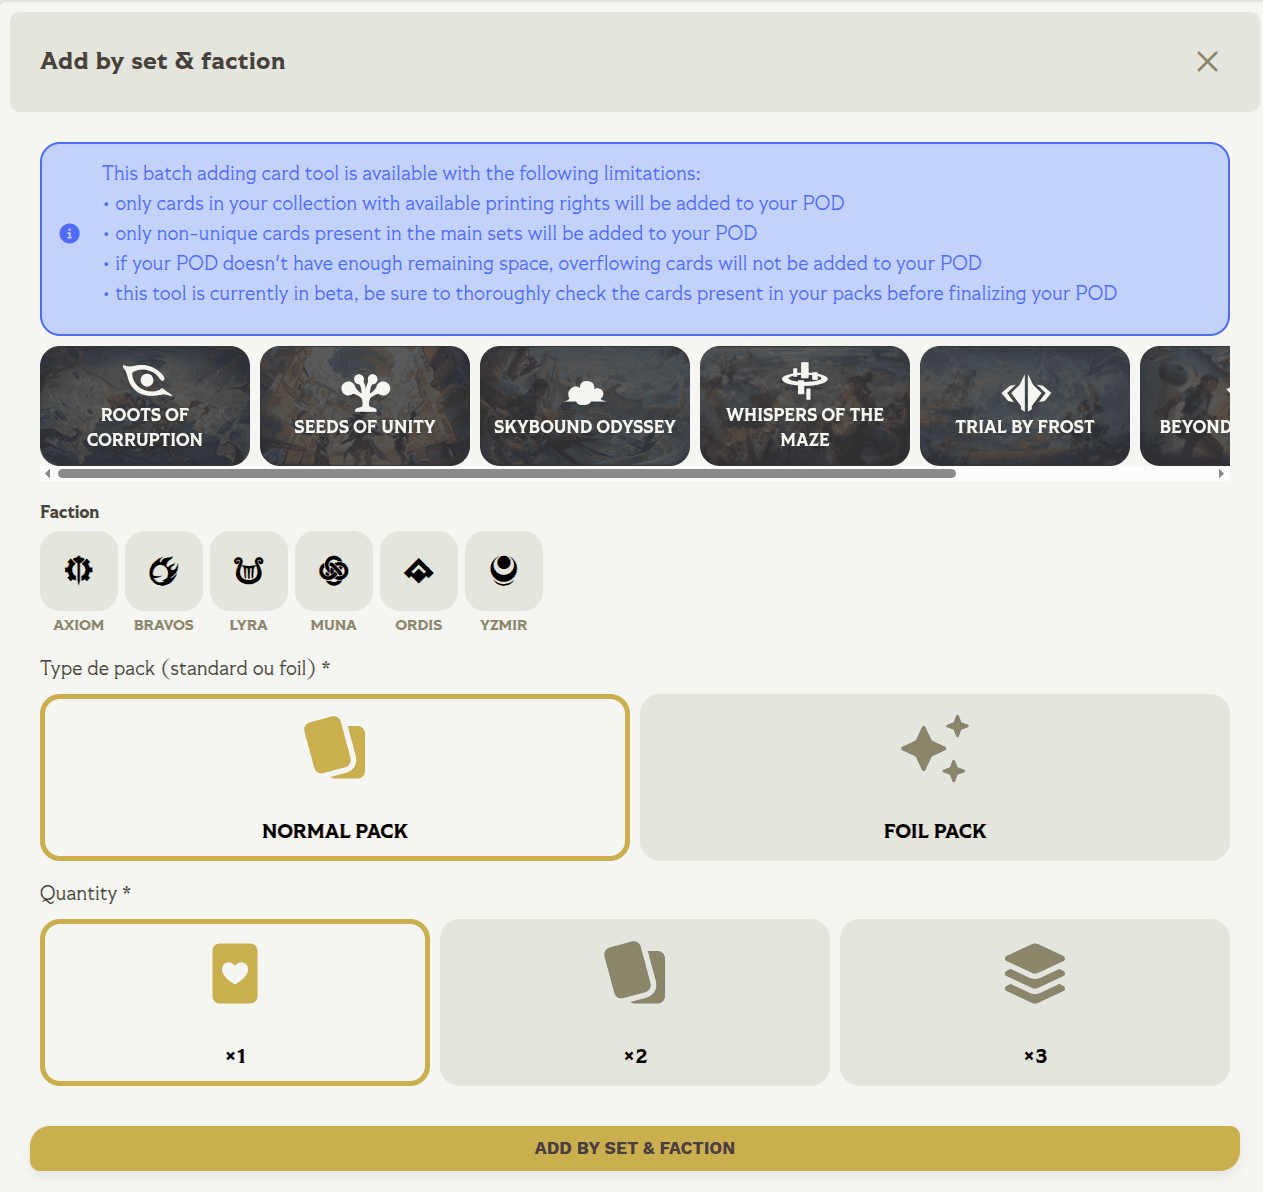Close the Add by set & faction dialog
This screenshot has width=1263, height=1192.
[1207, 62]
